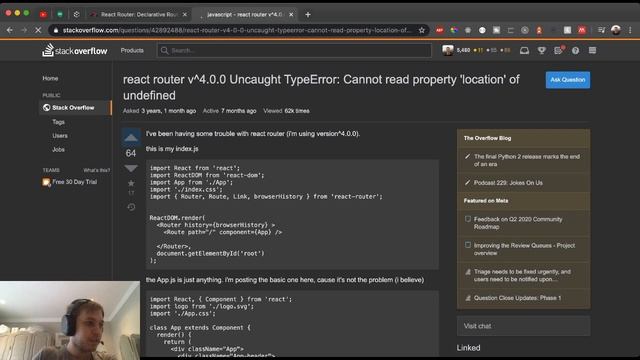Open "Improving the Review Queues - Project overview"

pyautogui.click(x=524, y=249)
